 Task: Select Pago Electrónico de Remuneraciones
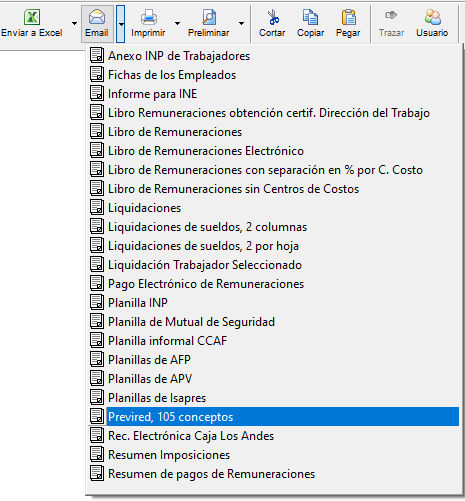(273, 284)
